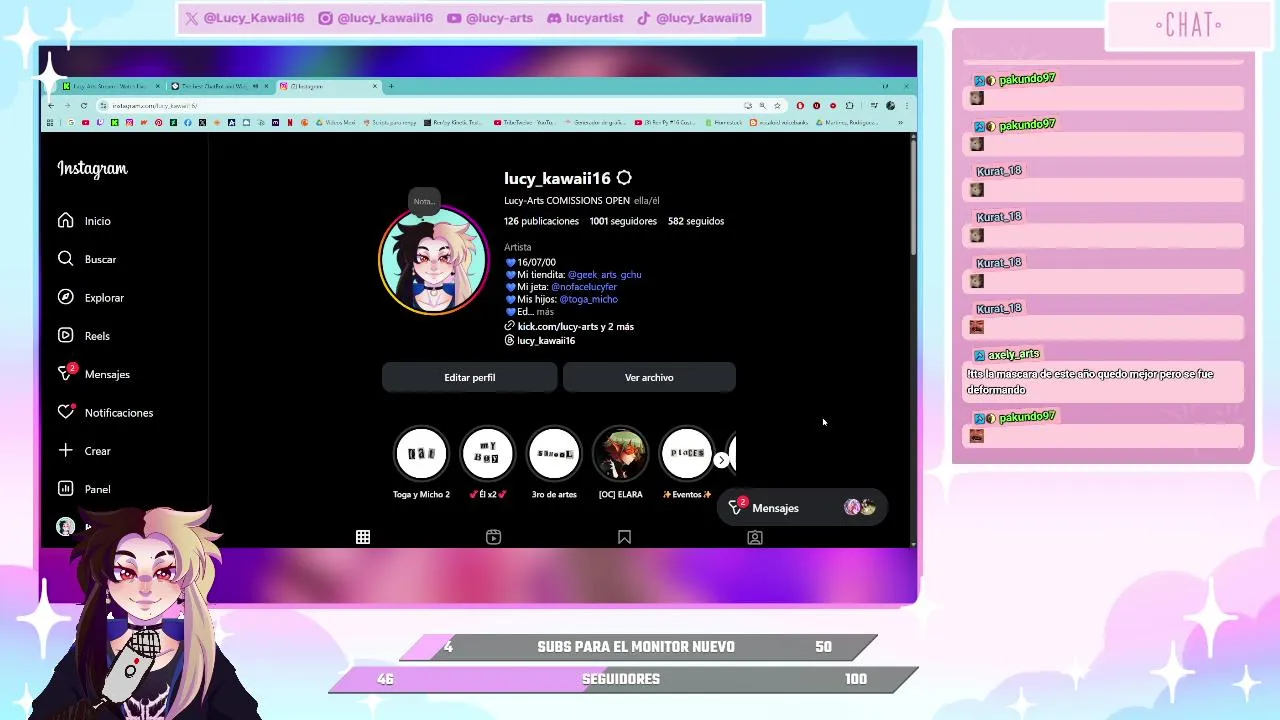Open a new browser tab

coord(391,86)
